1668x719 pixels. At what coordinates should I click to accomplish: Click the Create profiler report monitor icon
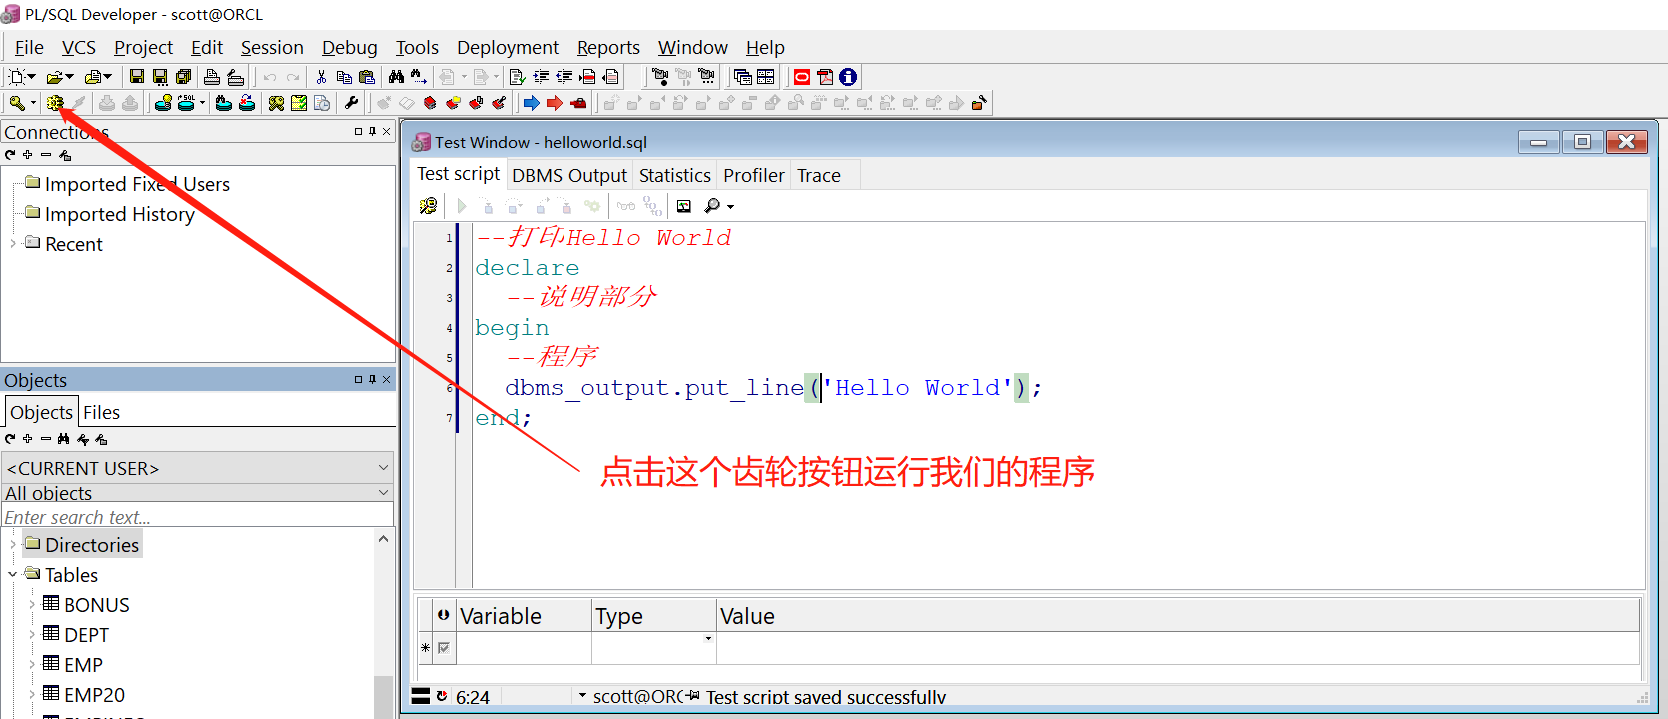click(684, 206)
